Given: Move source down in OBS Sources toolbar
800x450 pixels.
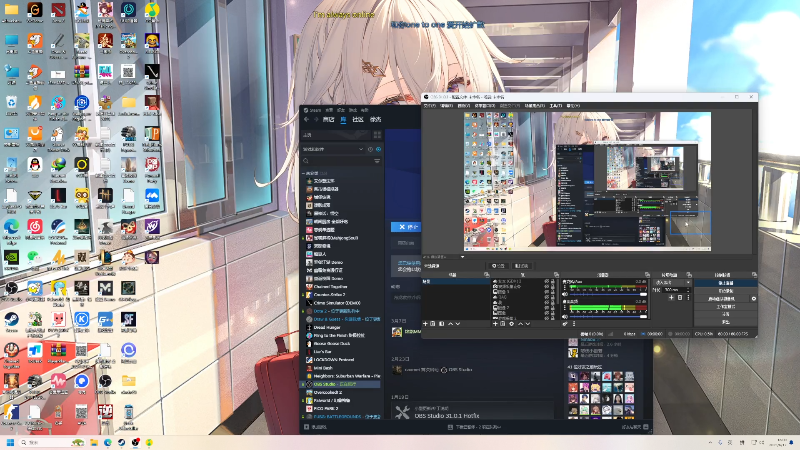Looking at the screenshot, I should coord(528,323).
